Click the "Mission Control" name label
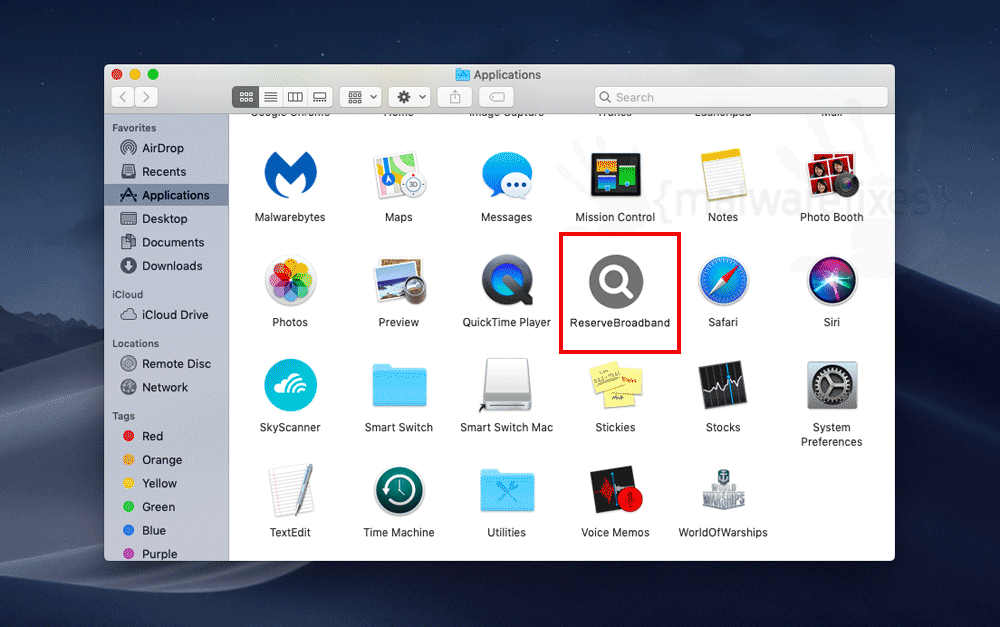The width and height of the screenshot is (1000, 627). tap(615, 218)
